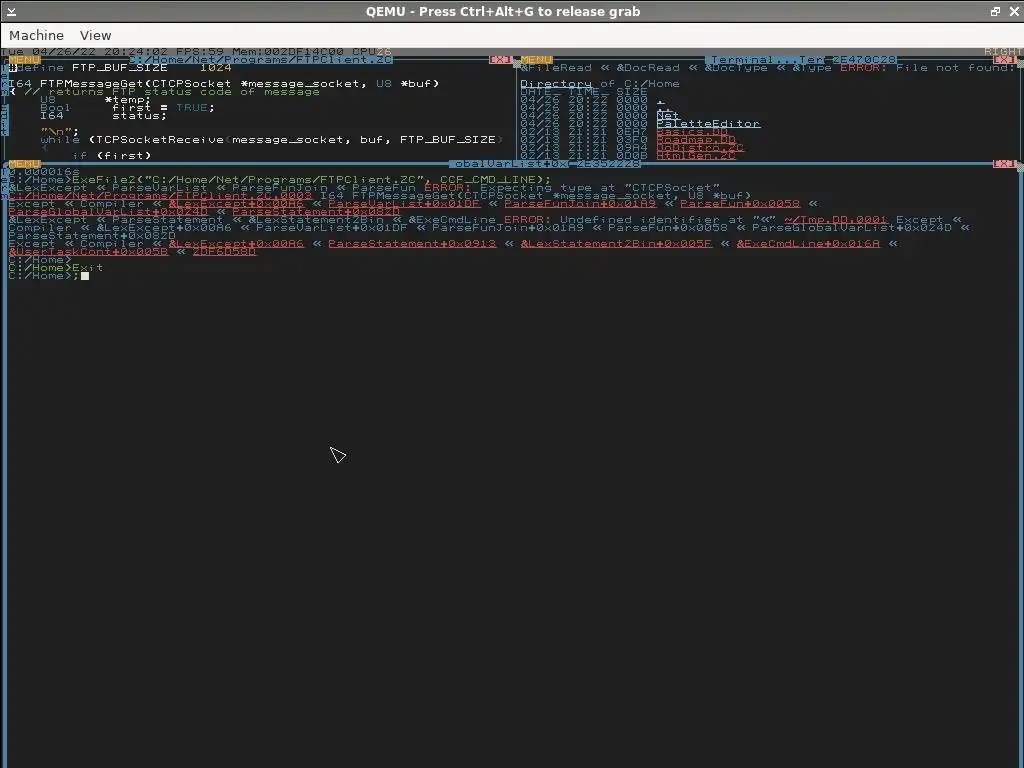The height and width of the screenshot is (768, 1024).
Task: Open the View menu in QEMU
Action: [95, 35]
